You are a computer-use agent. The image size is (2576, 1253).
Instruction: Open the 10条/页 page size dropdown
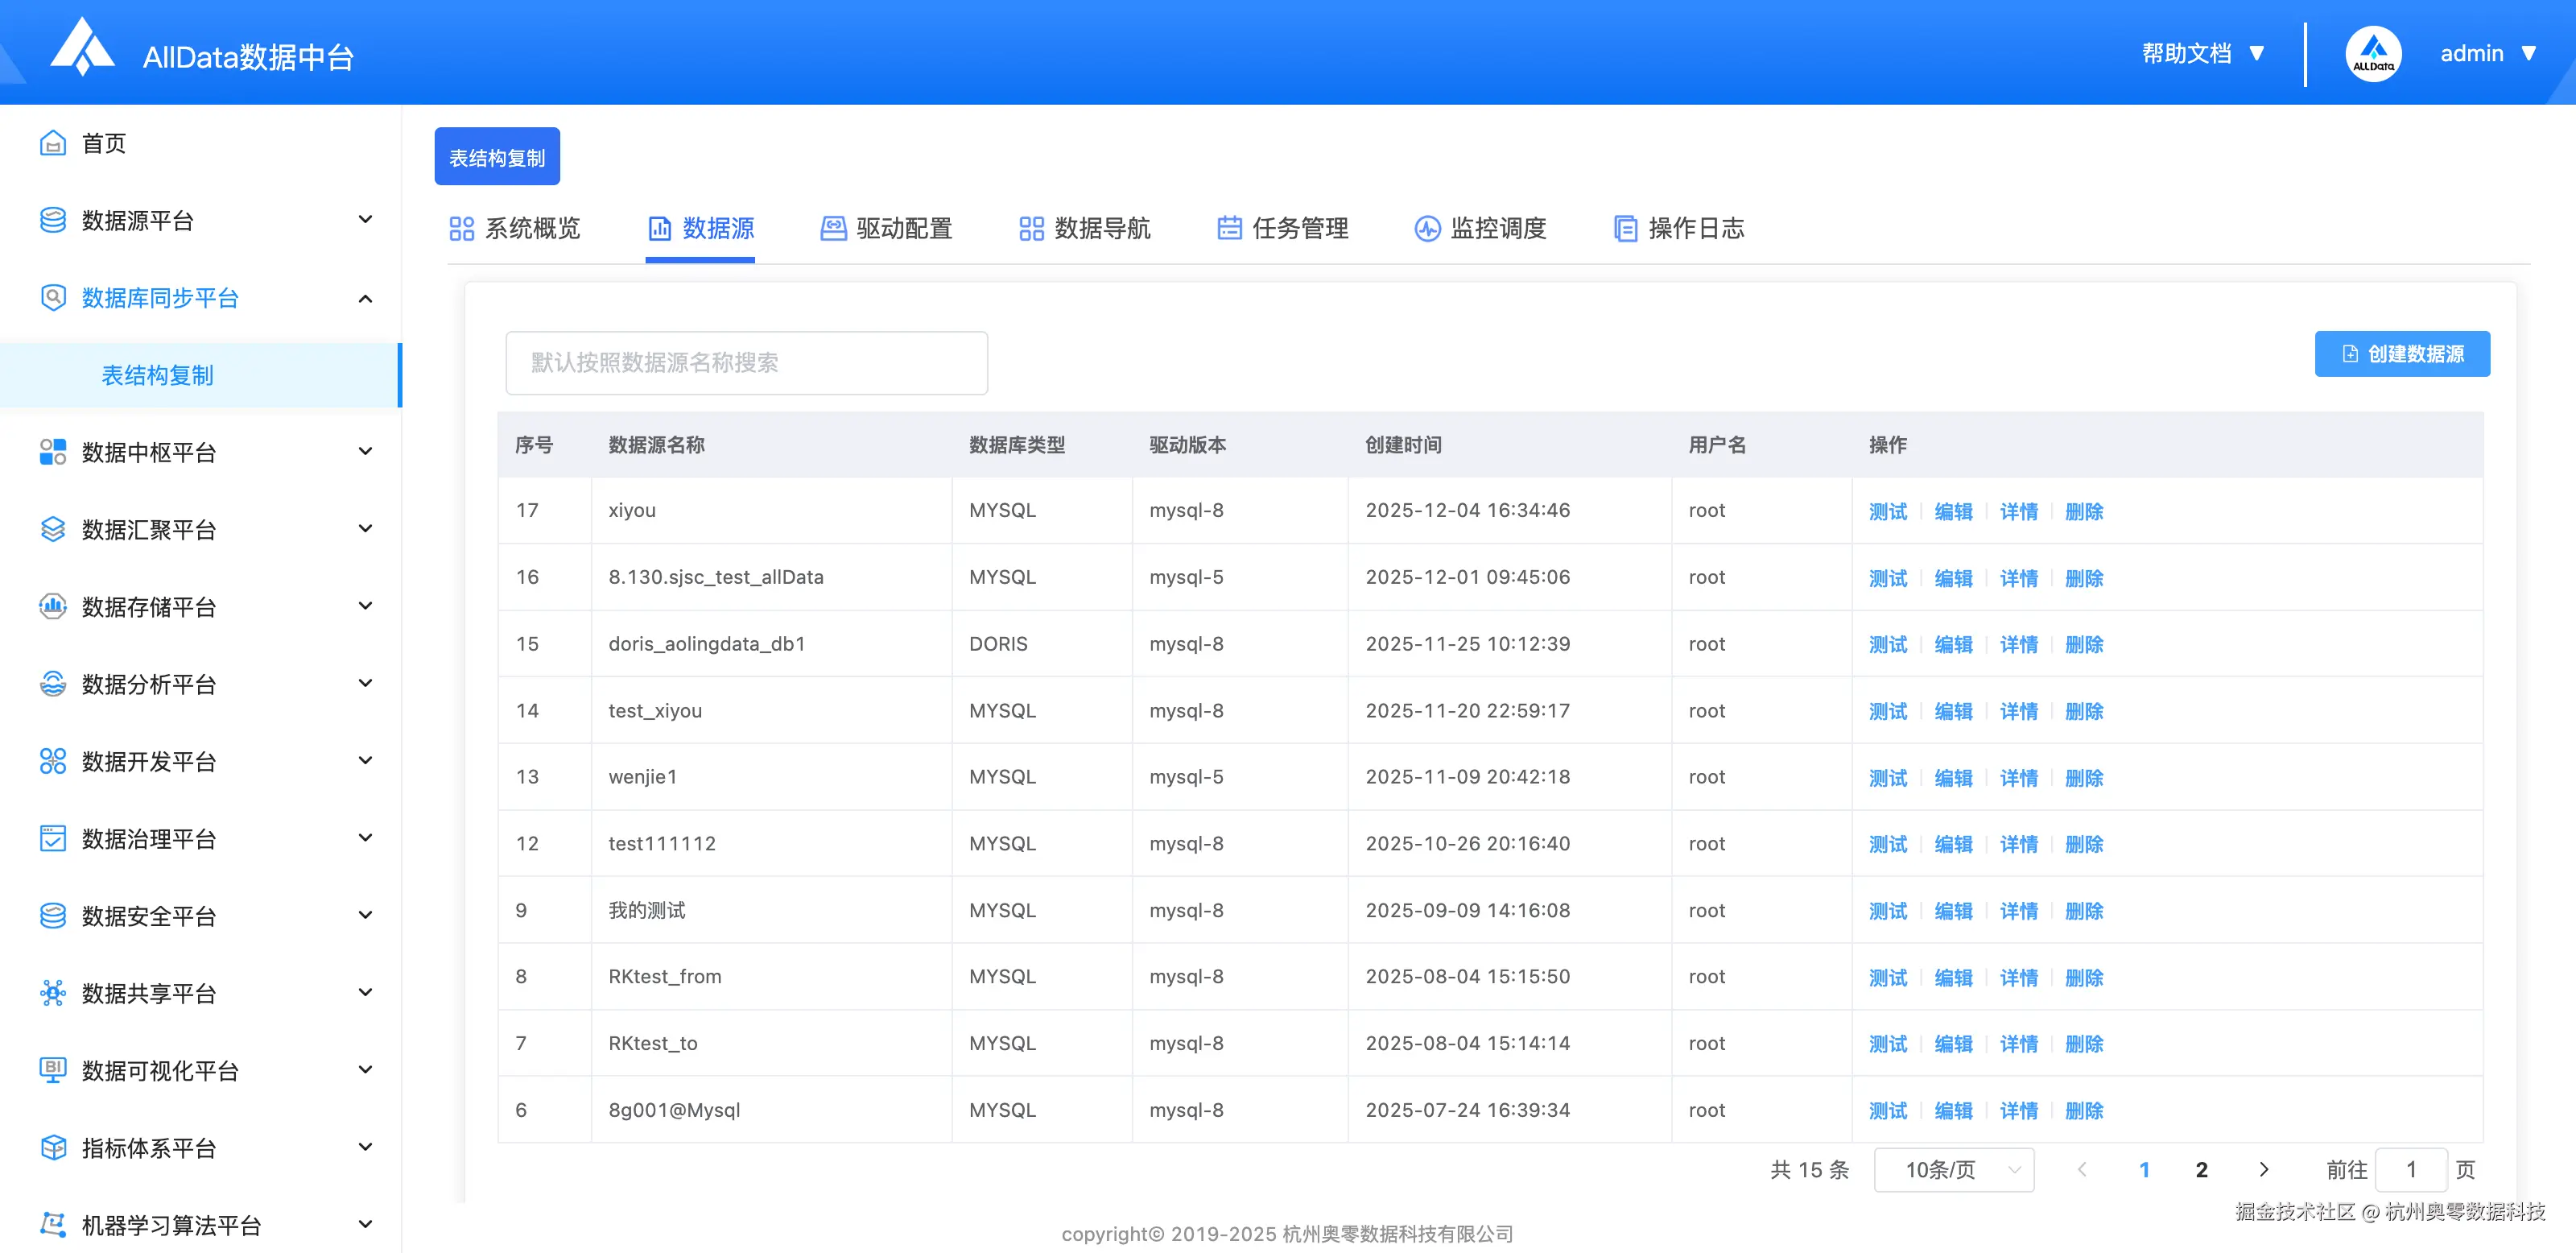tap(1953, 1169)
